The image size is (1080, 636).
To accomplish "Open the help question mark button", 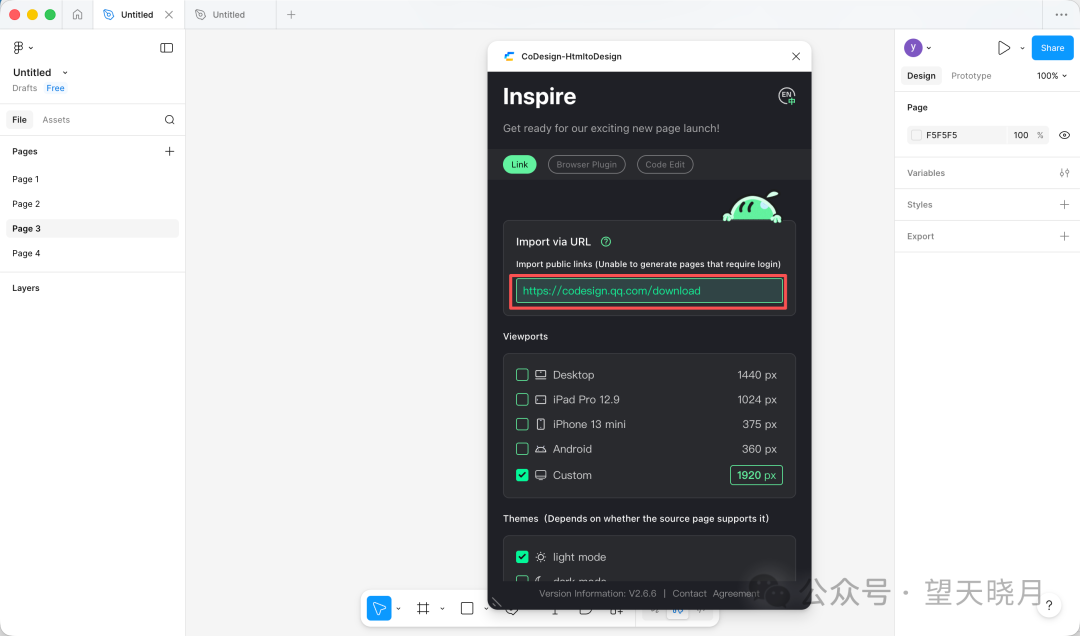I will tap(1049, 606).
